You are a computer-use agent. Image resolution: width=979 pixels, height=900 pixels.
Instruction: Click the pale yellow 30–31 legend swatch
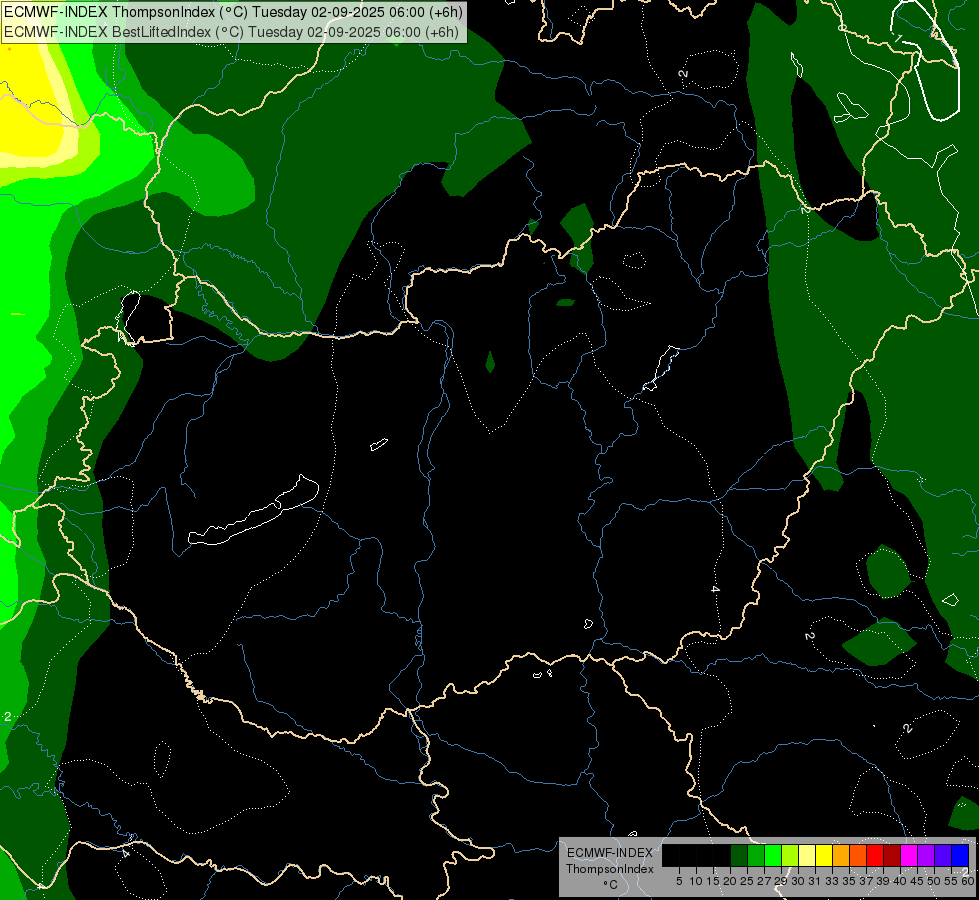click(807, 855)
